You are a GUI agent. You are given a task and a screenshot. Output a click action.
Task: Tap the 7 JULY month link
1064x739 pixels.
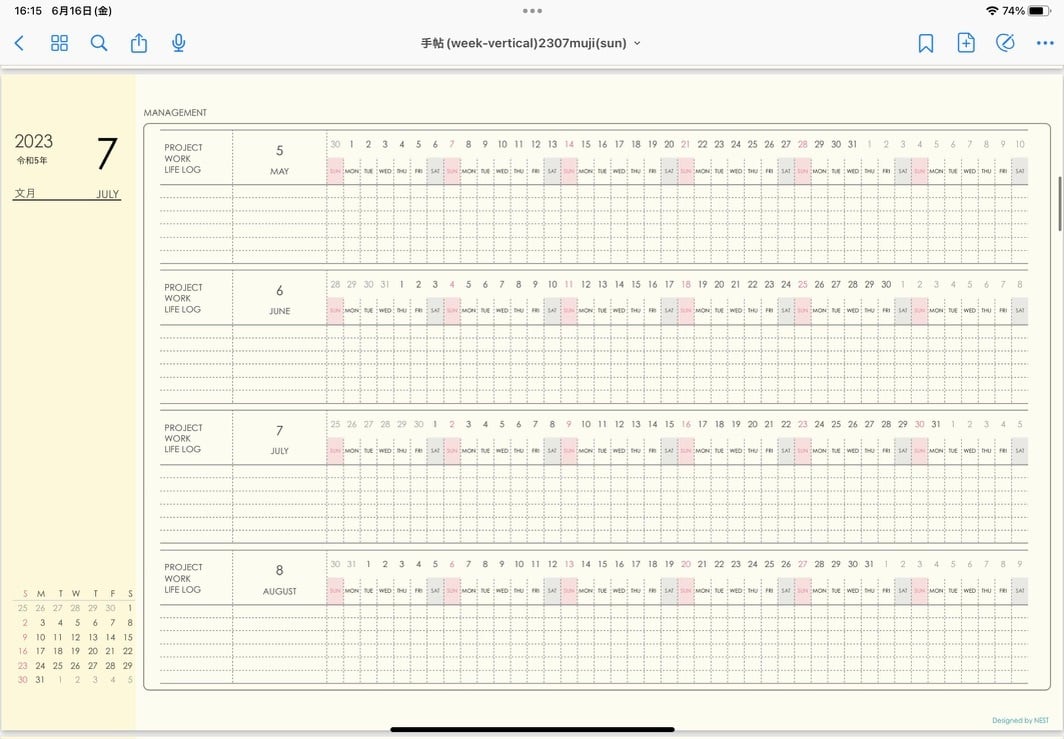pos(280,439)
